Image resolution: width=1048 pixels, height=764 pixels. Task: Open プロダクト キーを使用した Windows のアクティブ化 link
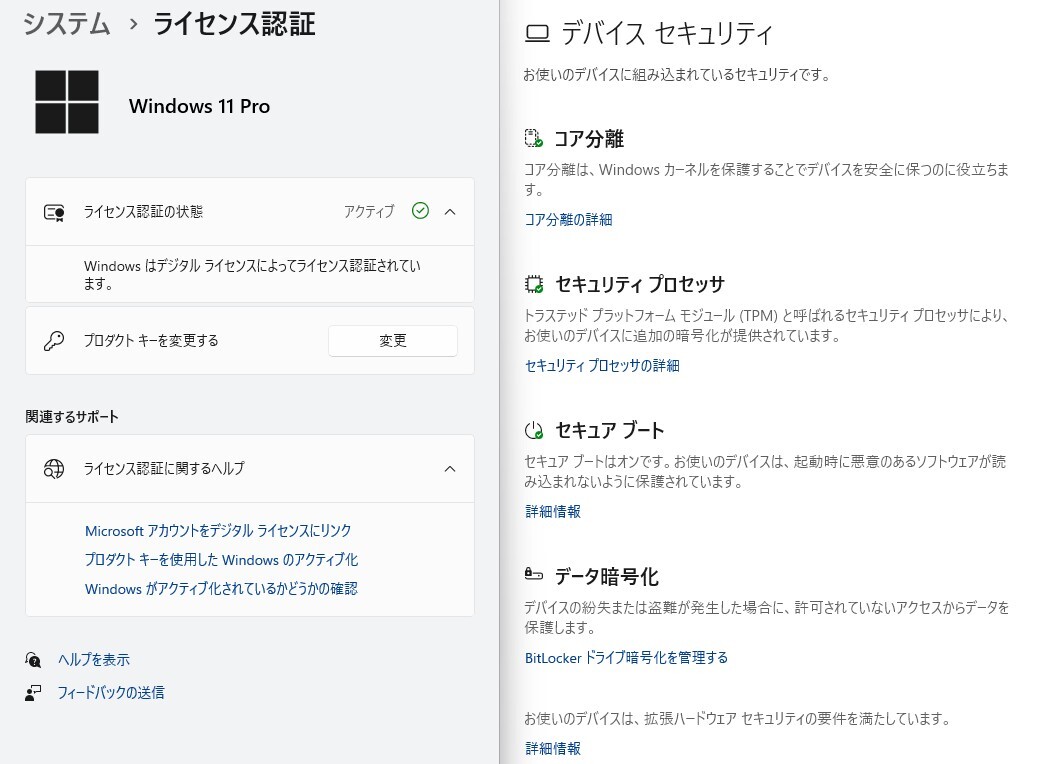coord(221,559)
